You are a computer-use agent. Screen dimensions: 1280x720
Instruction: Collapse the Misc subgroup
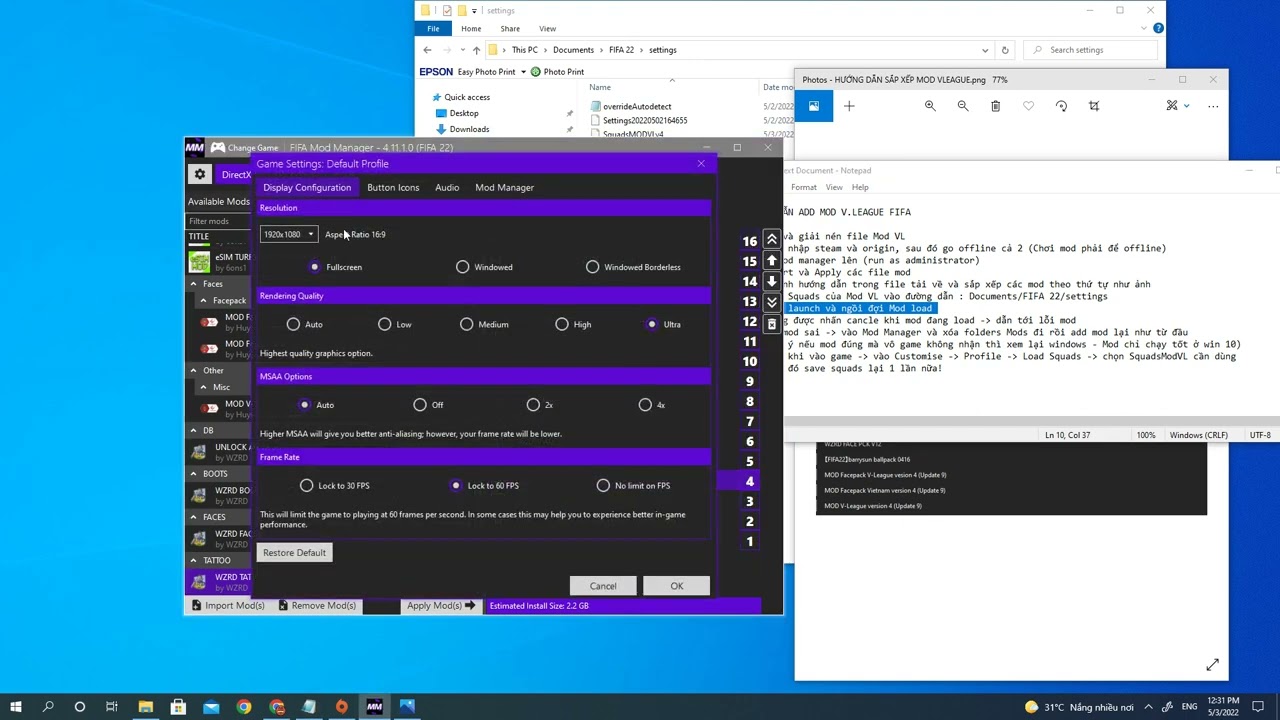pyautogui.click(x=204, y=387)
